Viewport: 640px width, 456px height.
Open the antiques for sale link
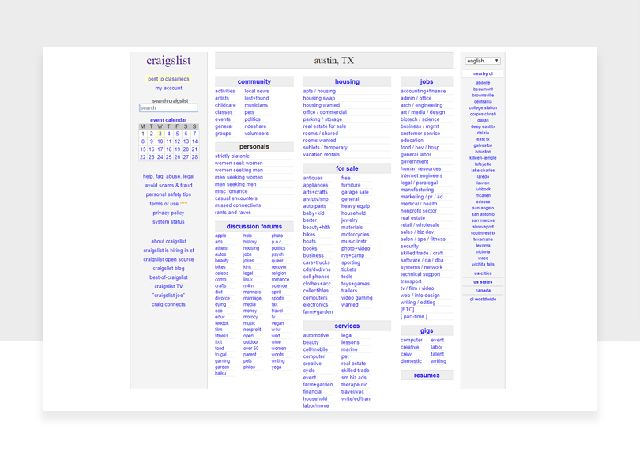pos(313,178)
